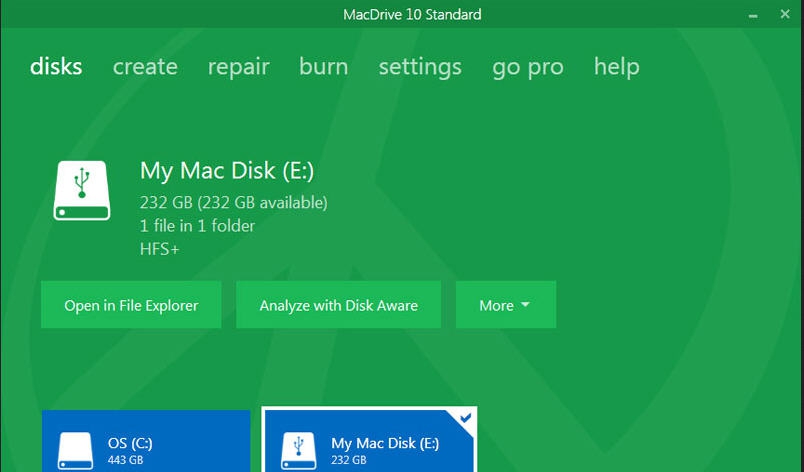Click the HFS+ file system label

pos(159,250)
